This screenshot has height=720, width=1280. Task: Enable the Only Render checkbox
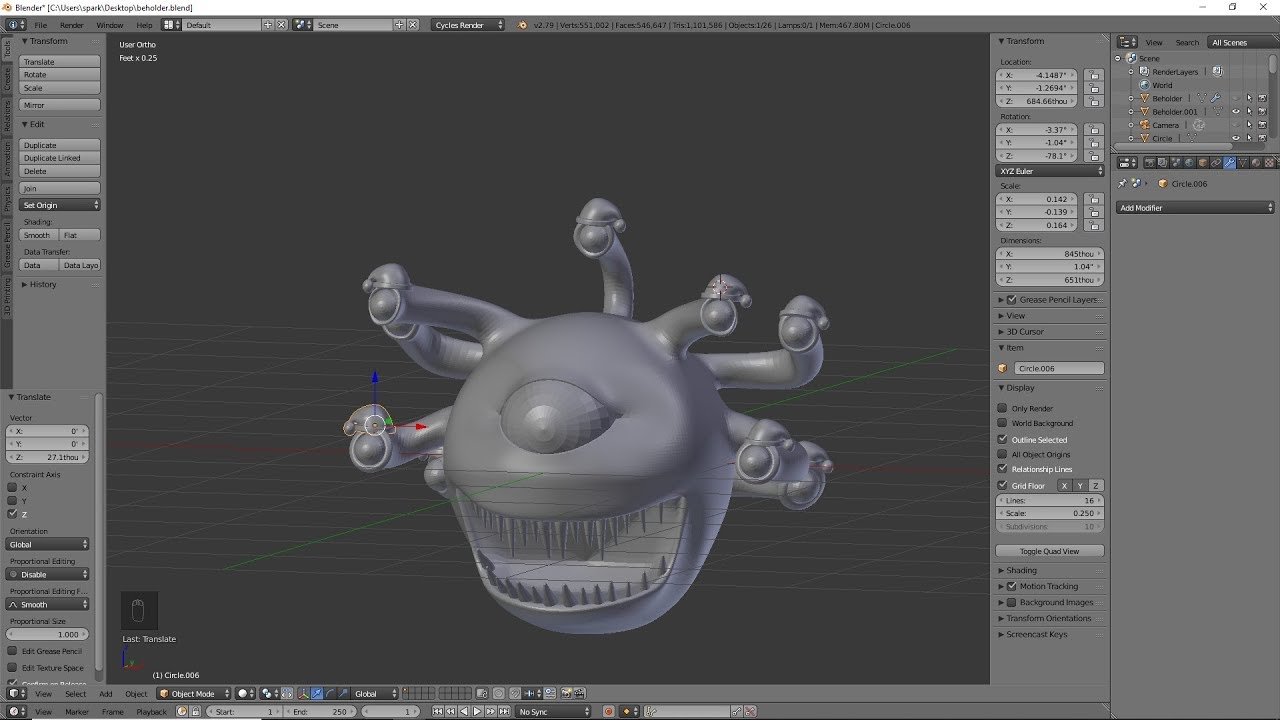click(x=1002, y=408)
